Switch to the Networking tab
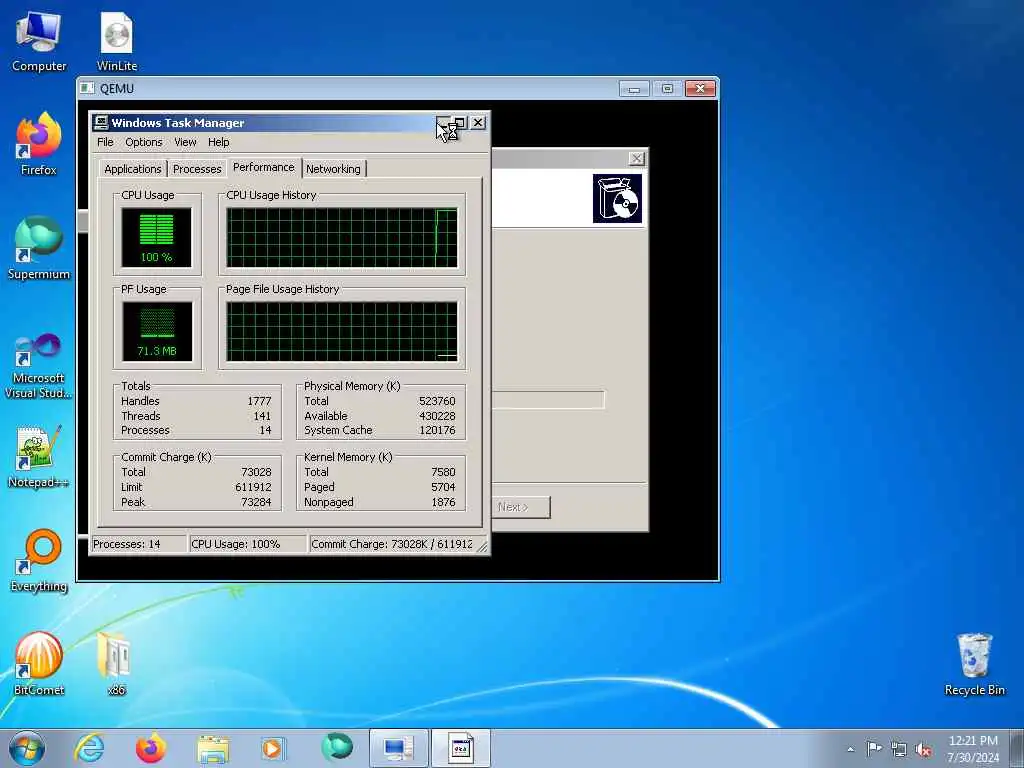The image size is (1024, 768). point(333,168)
